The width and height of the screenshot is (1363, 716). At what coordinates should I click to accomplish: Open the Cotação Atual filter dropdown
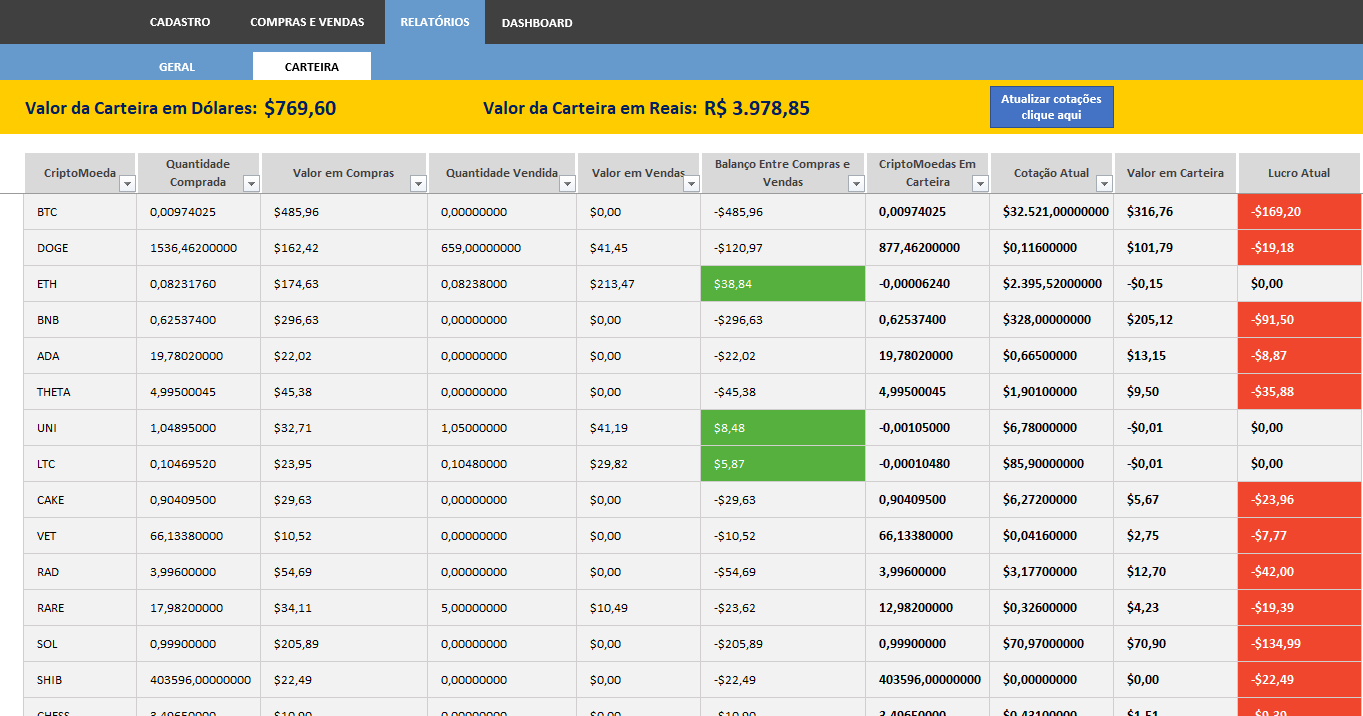(x=1104, y=184)
